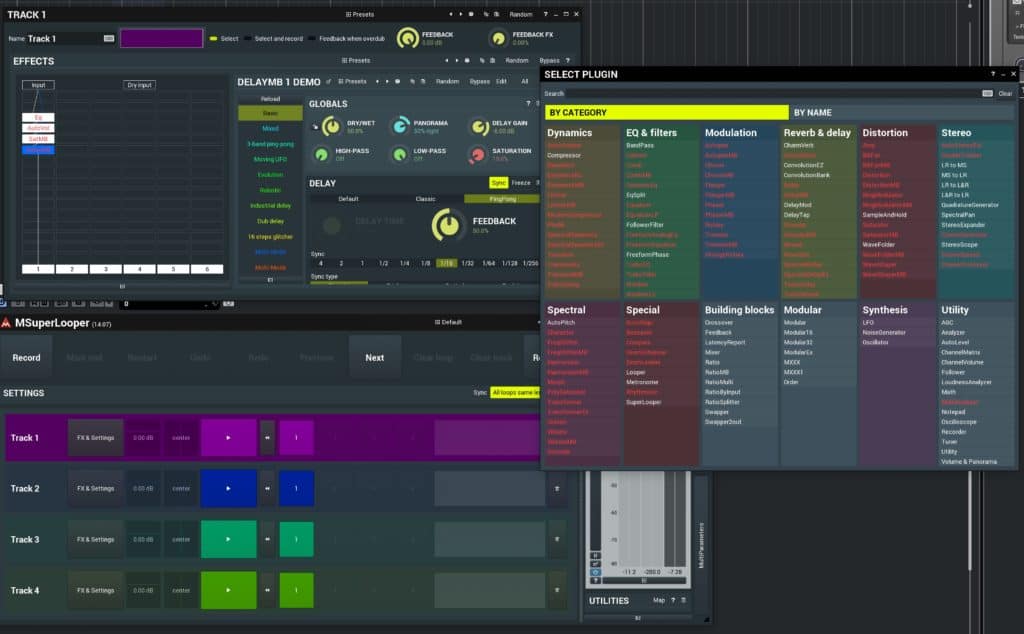1024x634 pixels.
Task: Adjust the High-Pass knob
Action: point(321,154)
